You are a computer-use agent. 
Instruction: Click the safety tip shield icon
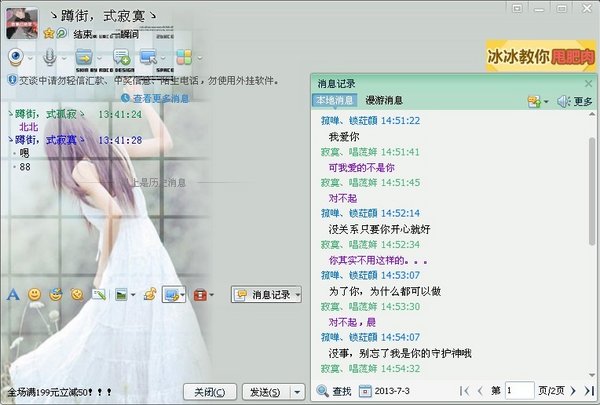click(12, 80)
